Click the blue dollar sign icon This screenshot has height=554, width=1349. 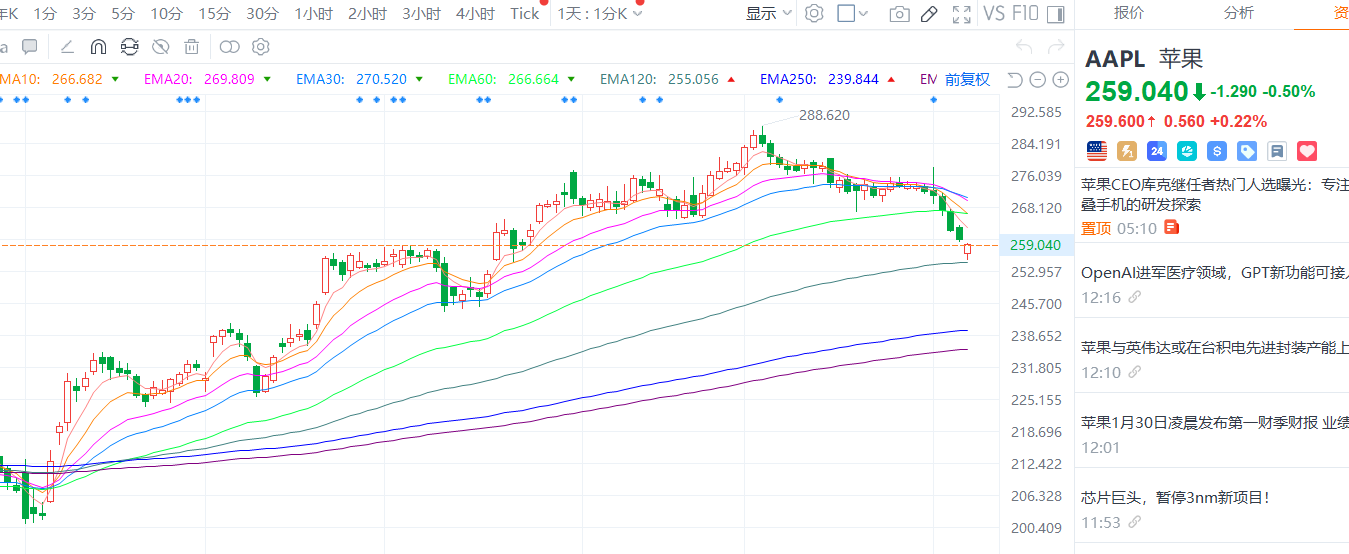tap(1217, 151)
